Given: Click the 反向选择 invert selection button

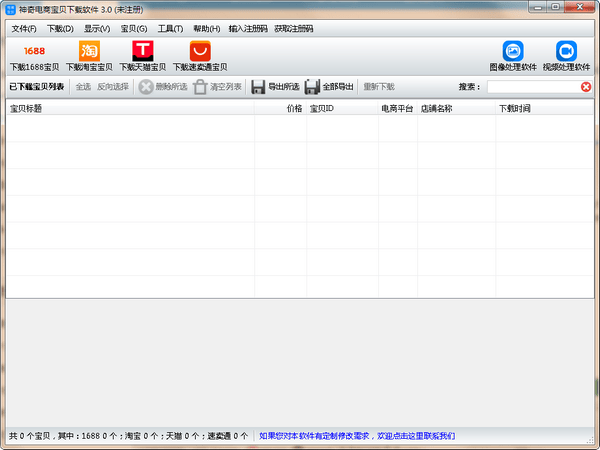Looking at the screenshot, I should coord(113,87).
